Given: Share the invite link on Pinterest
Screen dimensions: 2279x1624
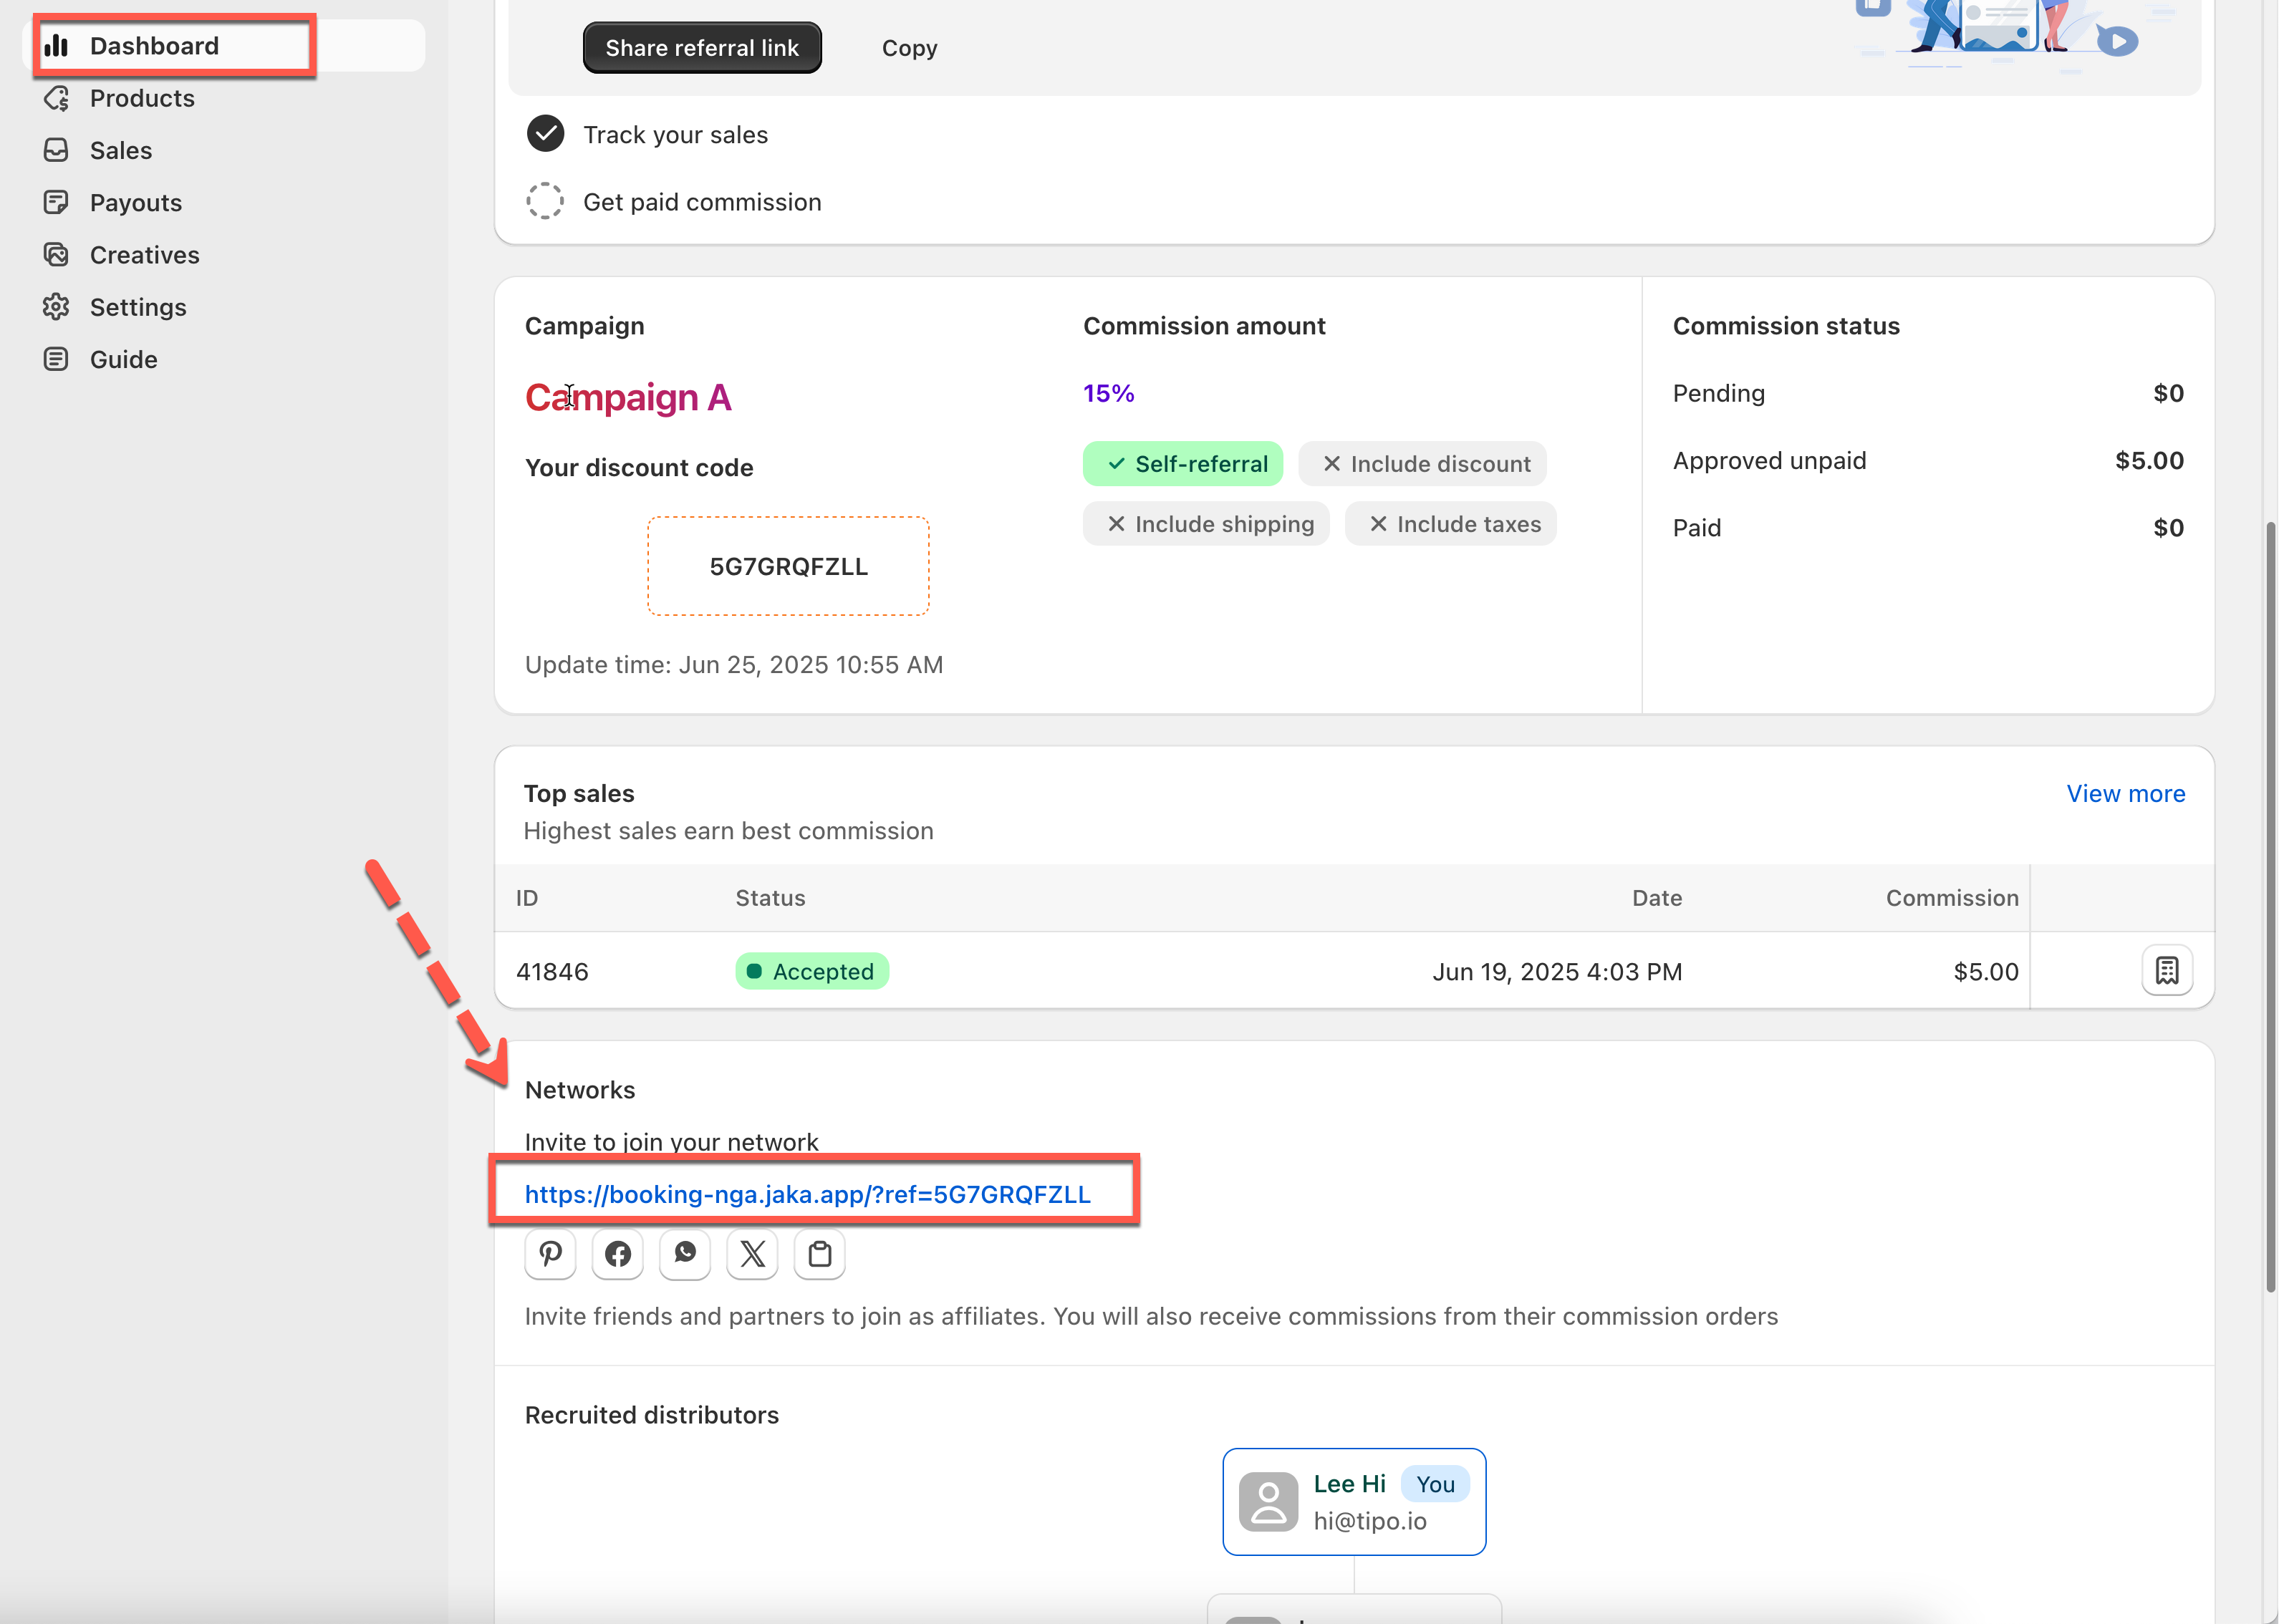Looking at the screenshot, I should pyautogui.click(x=550, y=1254).
